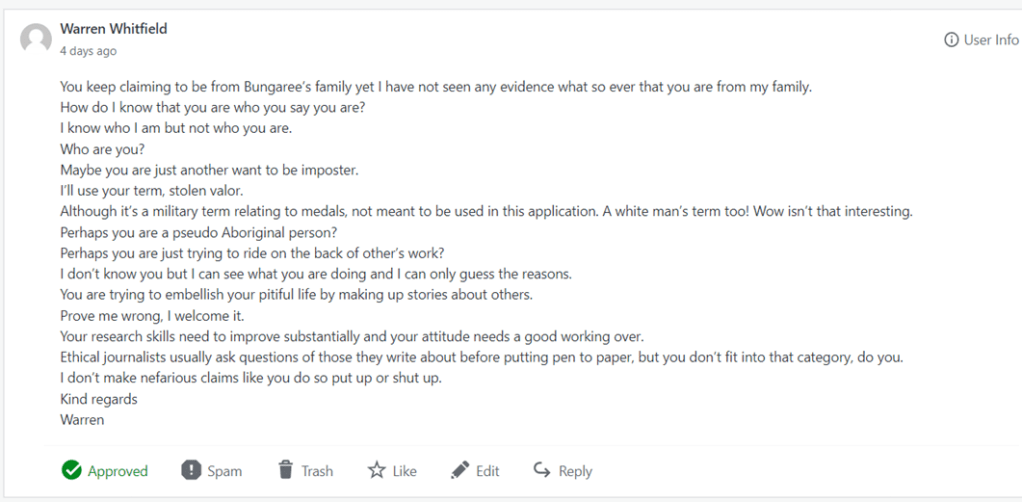The width and height of the screenshot is (1022, 502).
Task: Open the '4 days ago' timestamp
Action: 88,50
